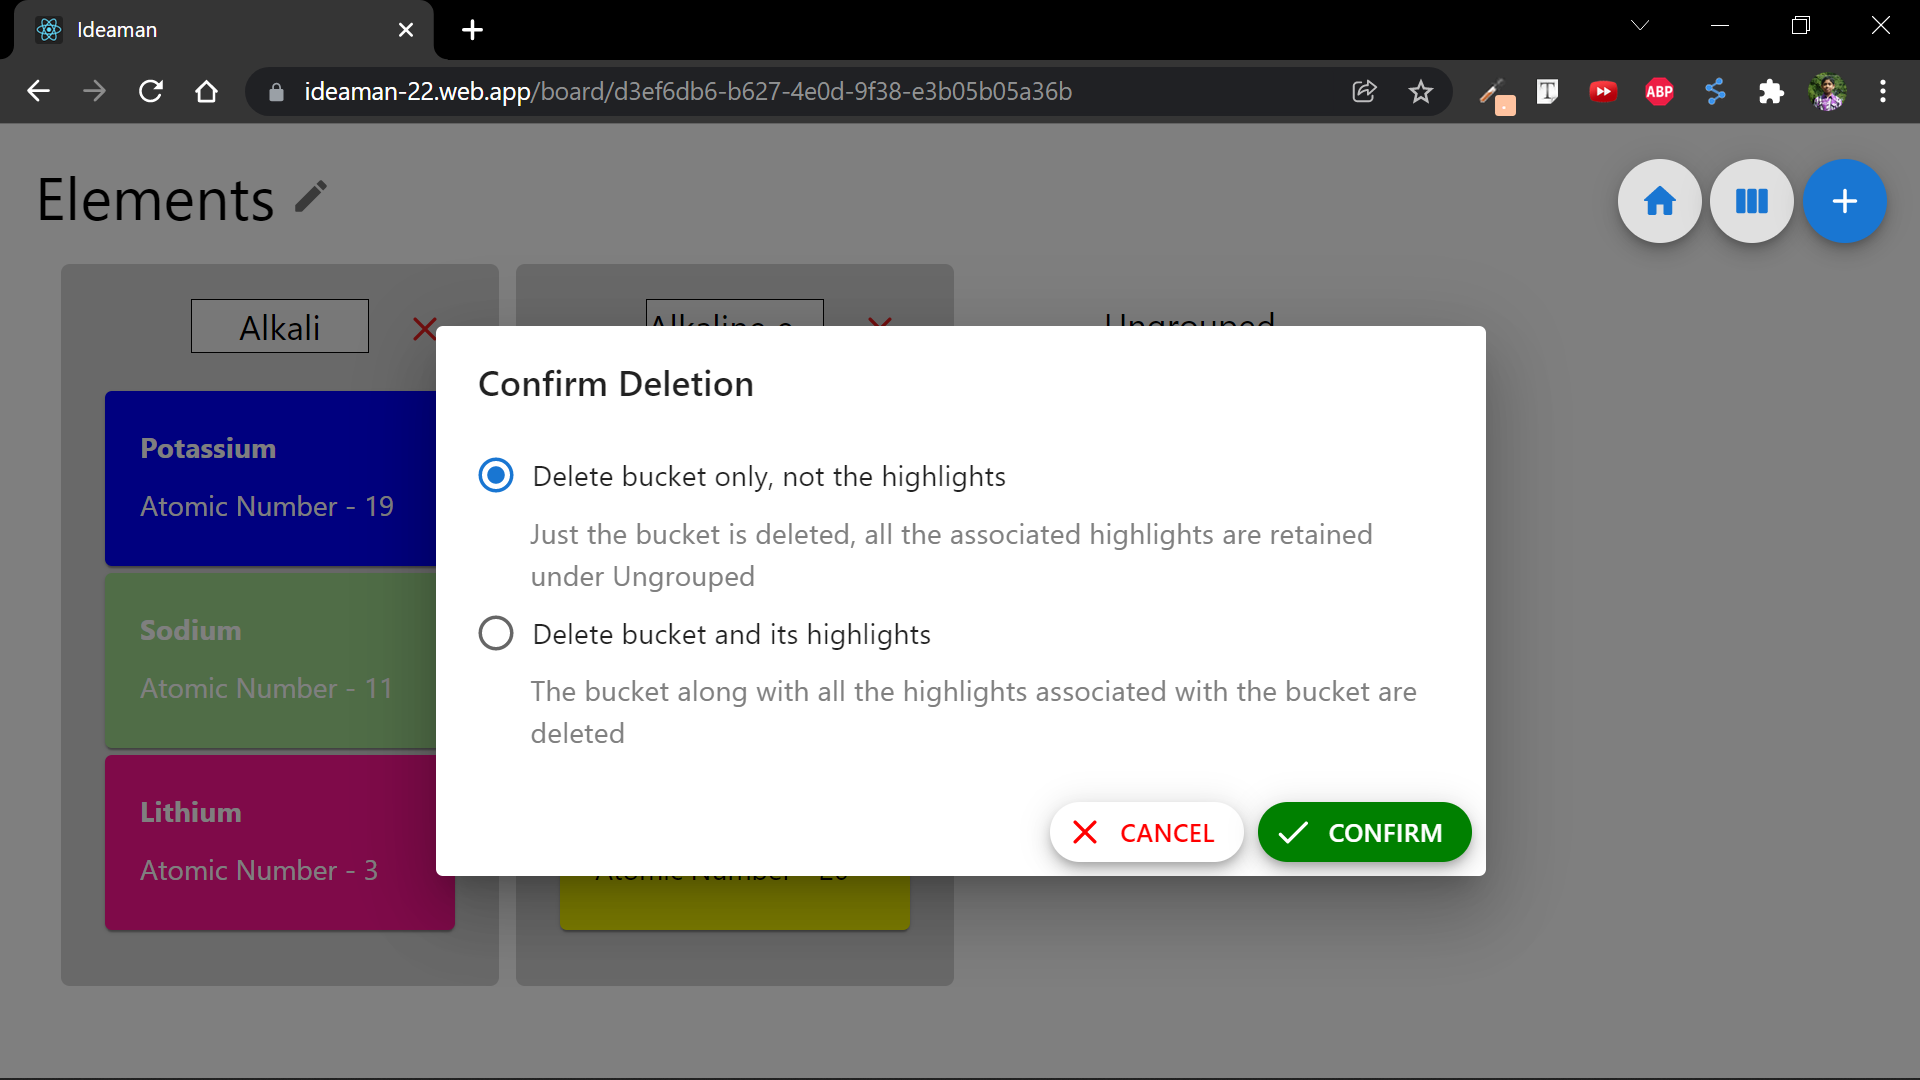1920x1080 pixels.
Task: Open the Extensions puzzle icon
Action: point(1771,91)
